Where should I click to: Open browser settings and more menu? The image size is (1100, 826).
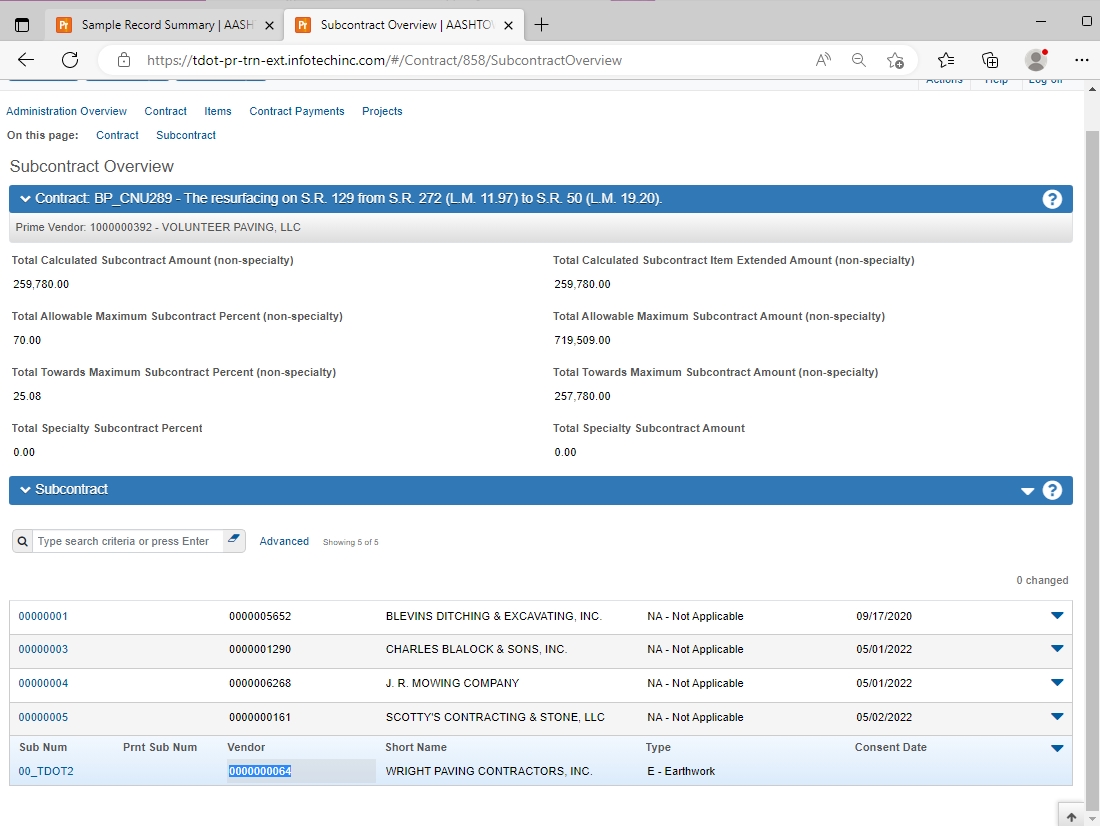point(1082,60)
